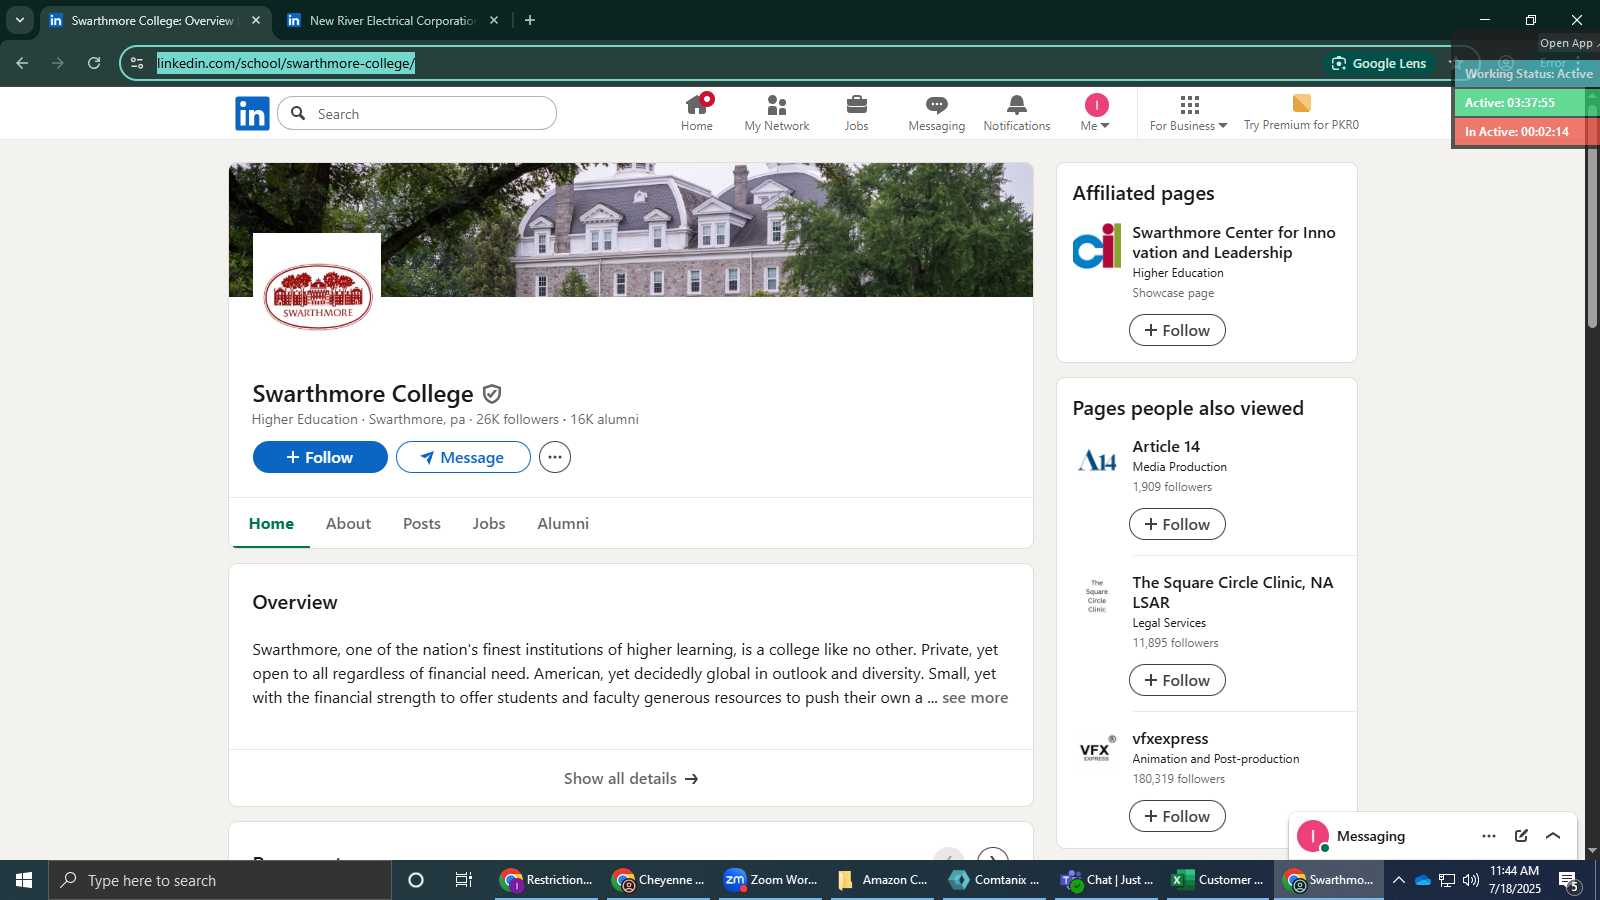The height and width of the screenshot is (900, 1600).
Task: Open a new browser tab
Action: click(530, 20)
